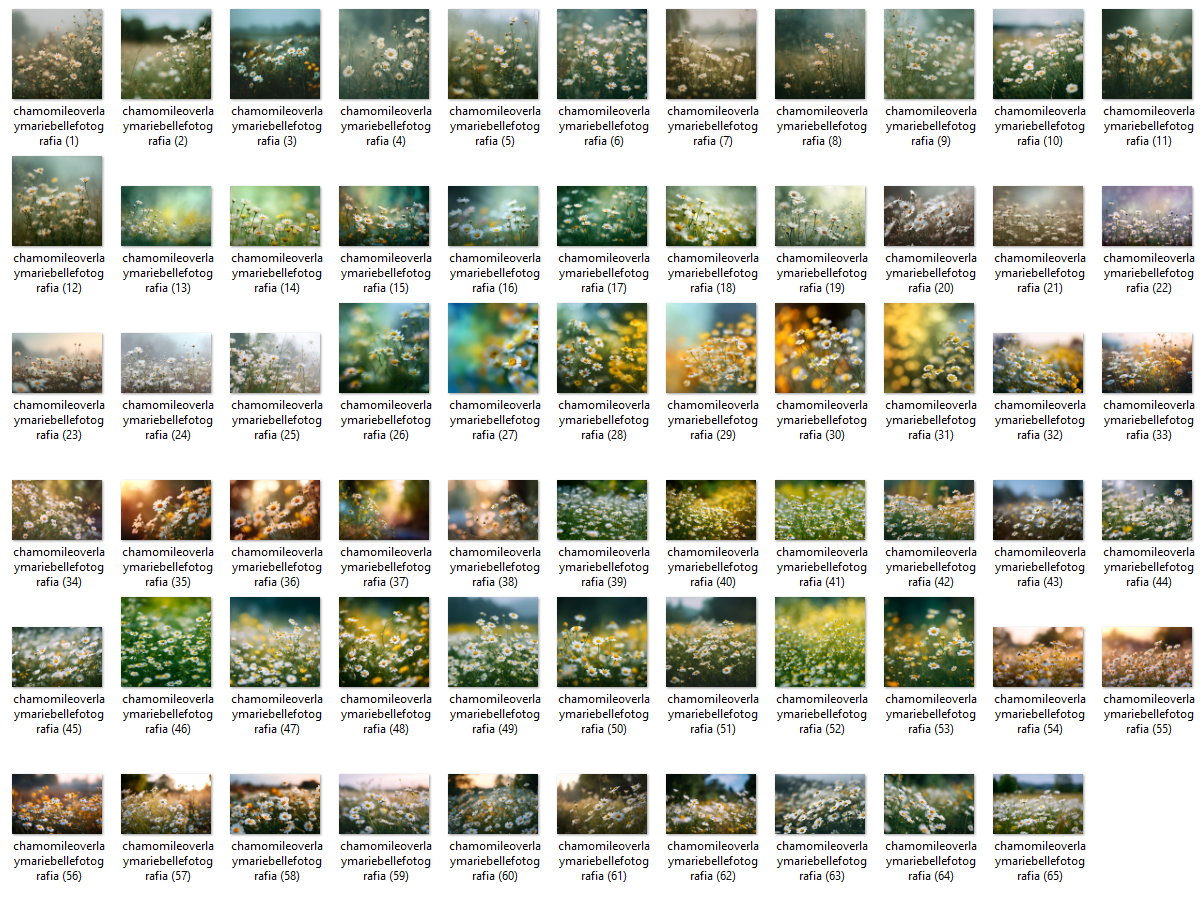The width and height of the screenshot is (1203, 903).
Task: Click the square green thumbnail (46)
Action: point(166,642)
